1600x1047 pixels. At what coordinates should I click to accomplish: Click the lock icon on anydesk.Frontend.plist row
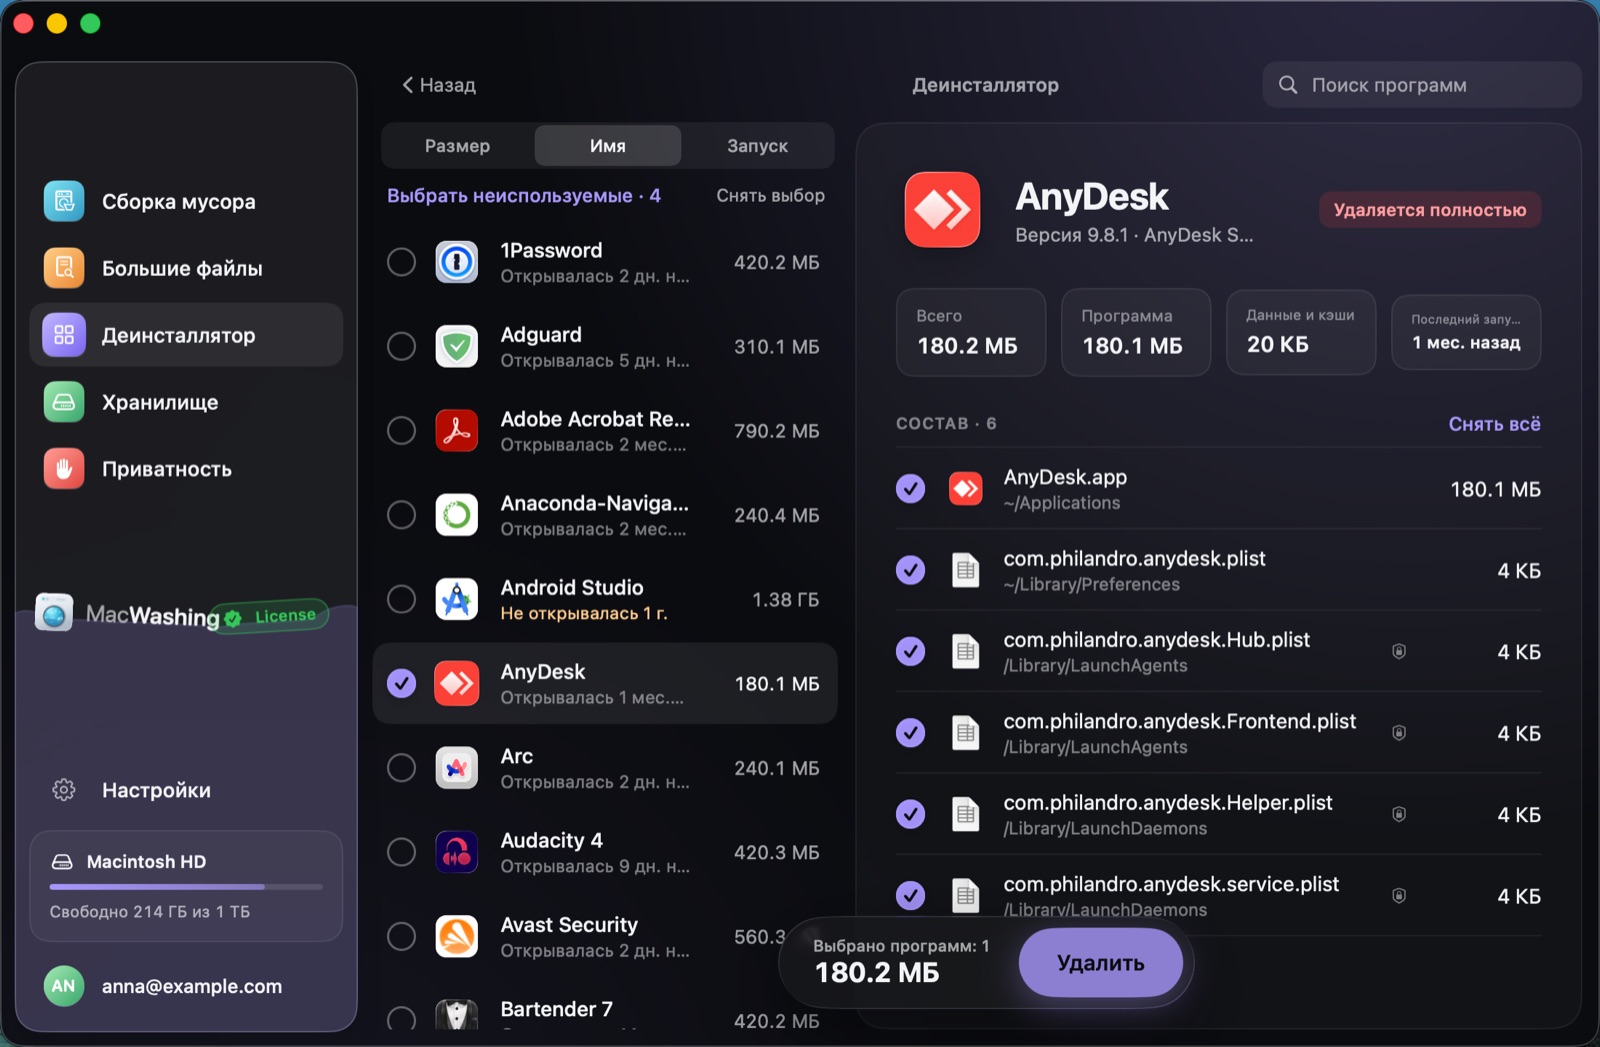1399,733
